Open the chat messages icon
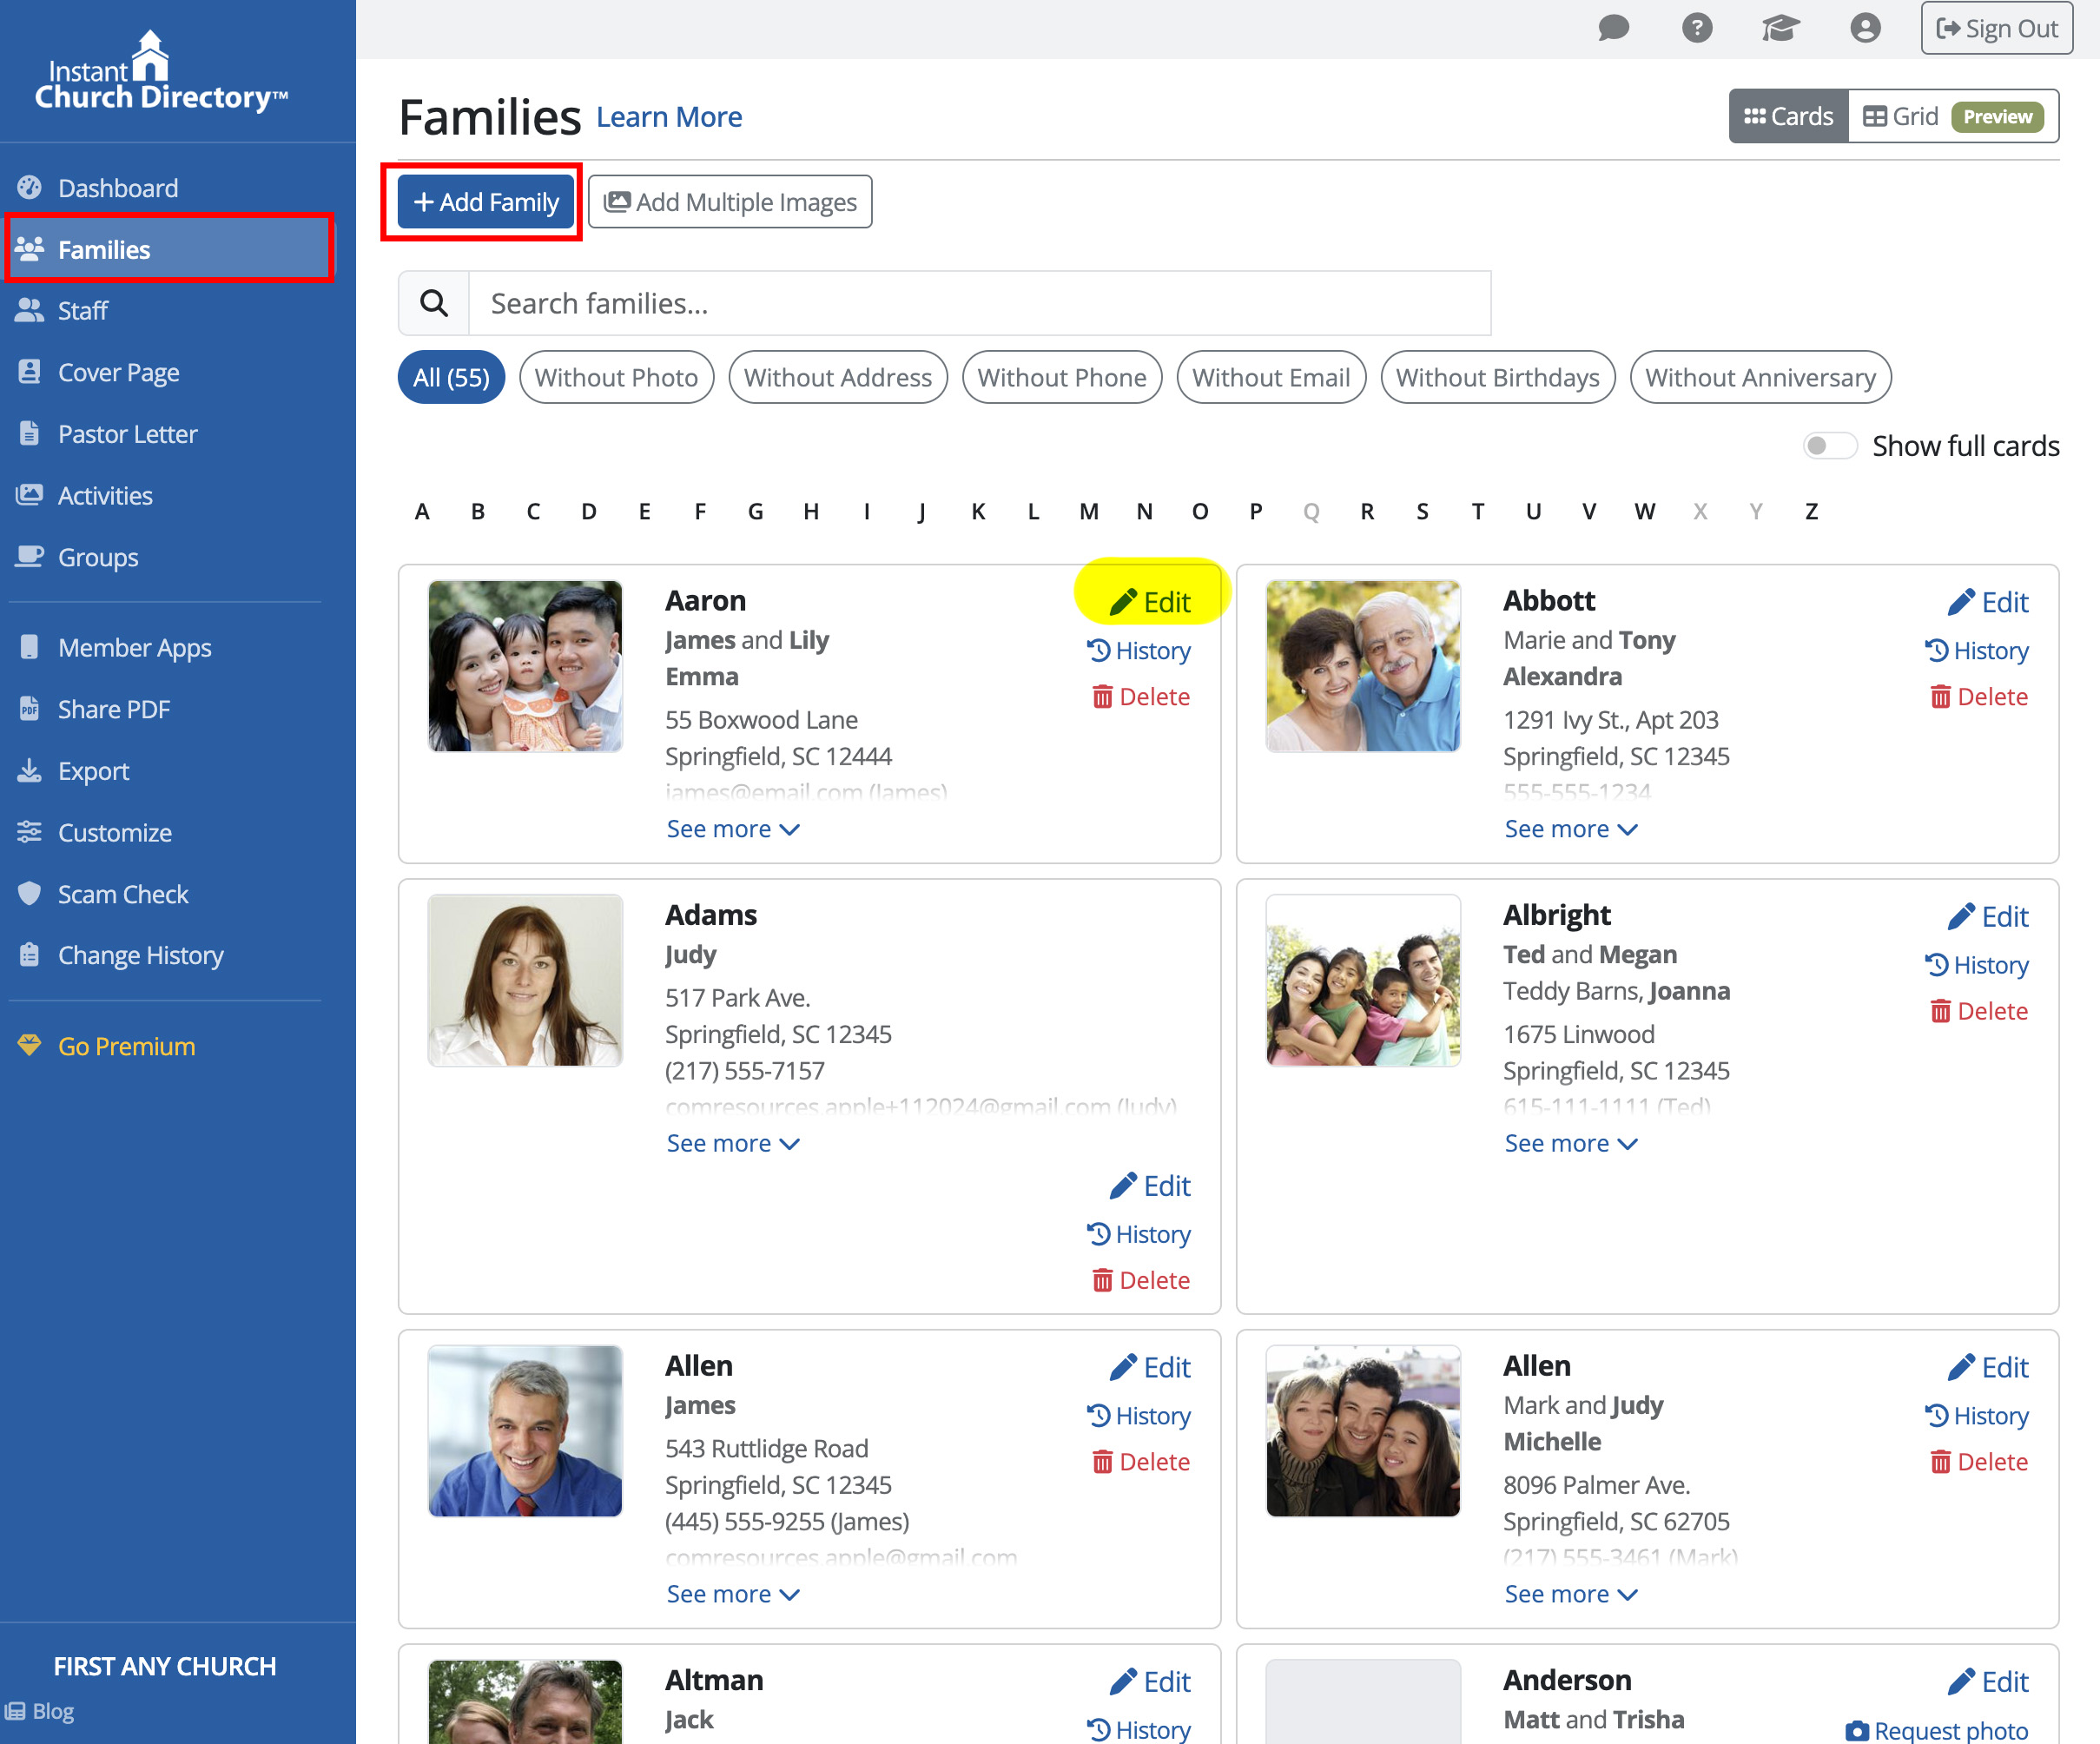This screenshot has height=1744, width=2100. (1613, 28)
